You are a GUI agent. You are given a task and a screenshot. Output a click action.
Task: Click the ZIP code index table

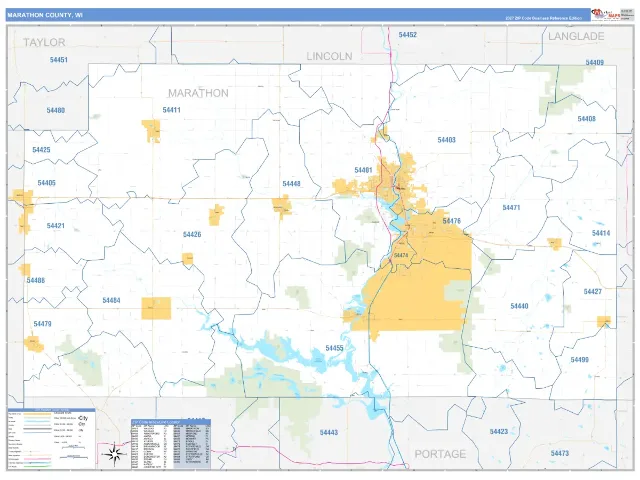(171, 444)
